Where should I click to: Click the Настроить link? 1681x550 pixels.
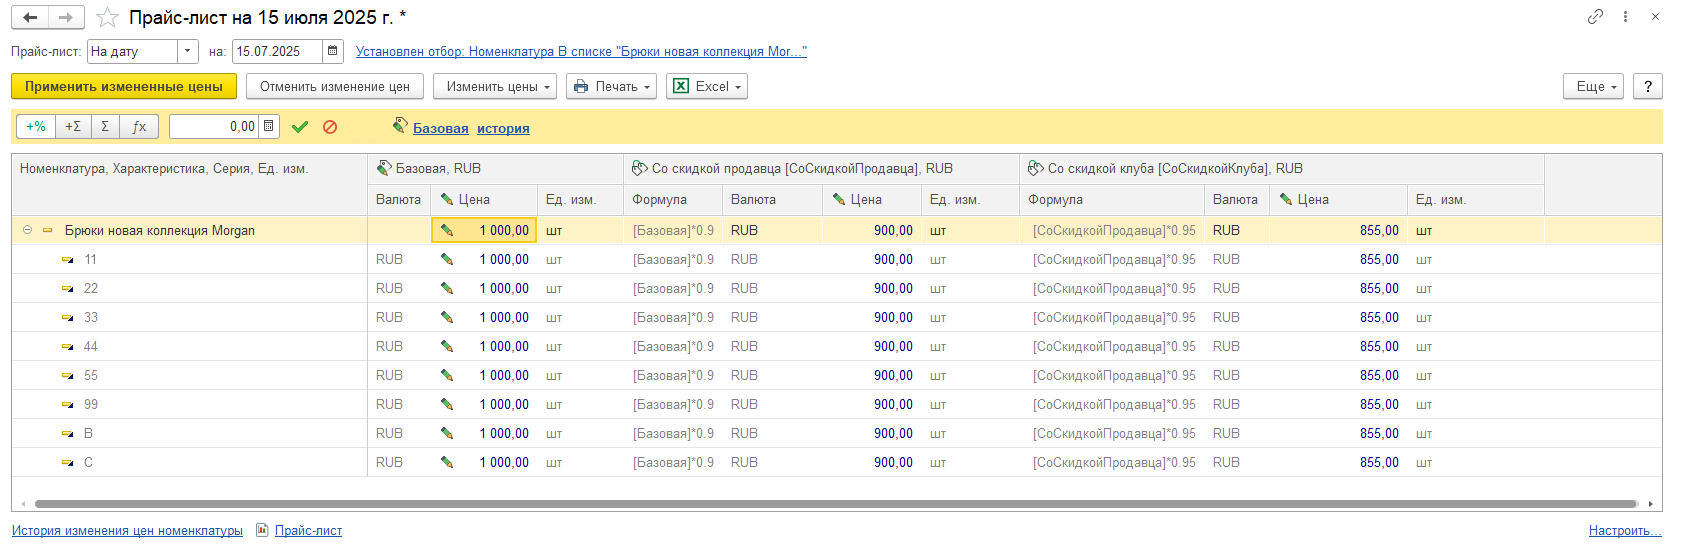1619,531
